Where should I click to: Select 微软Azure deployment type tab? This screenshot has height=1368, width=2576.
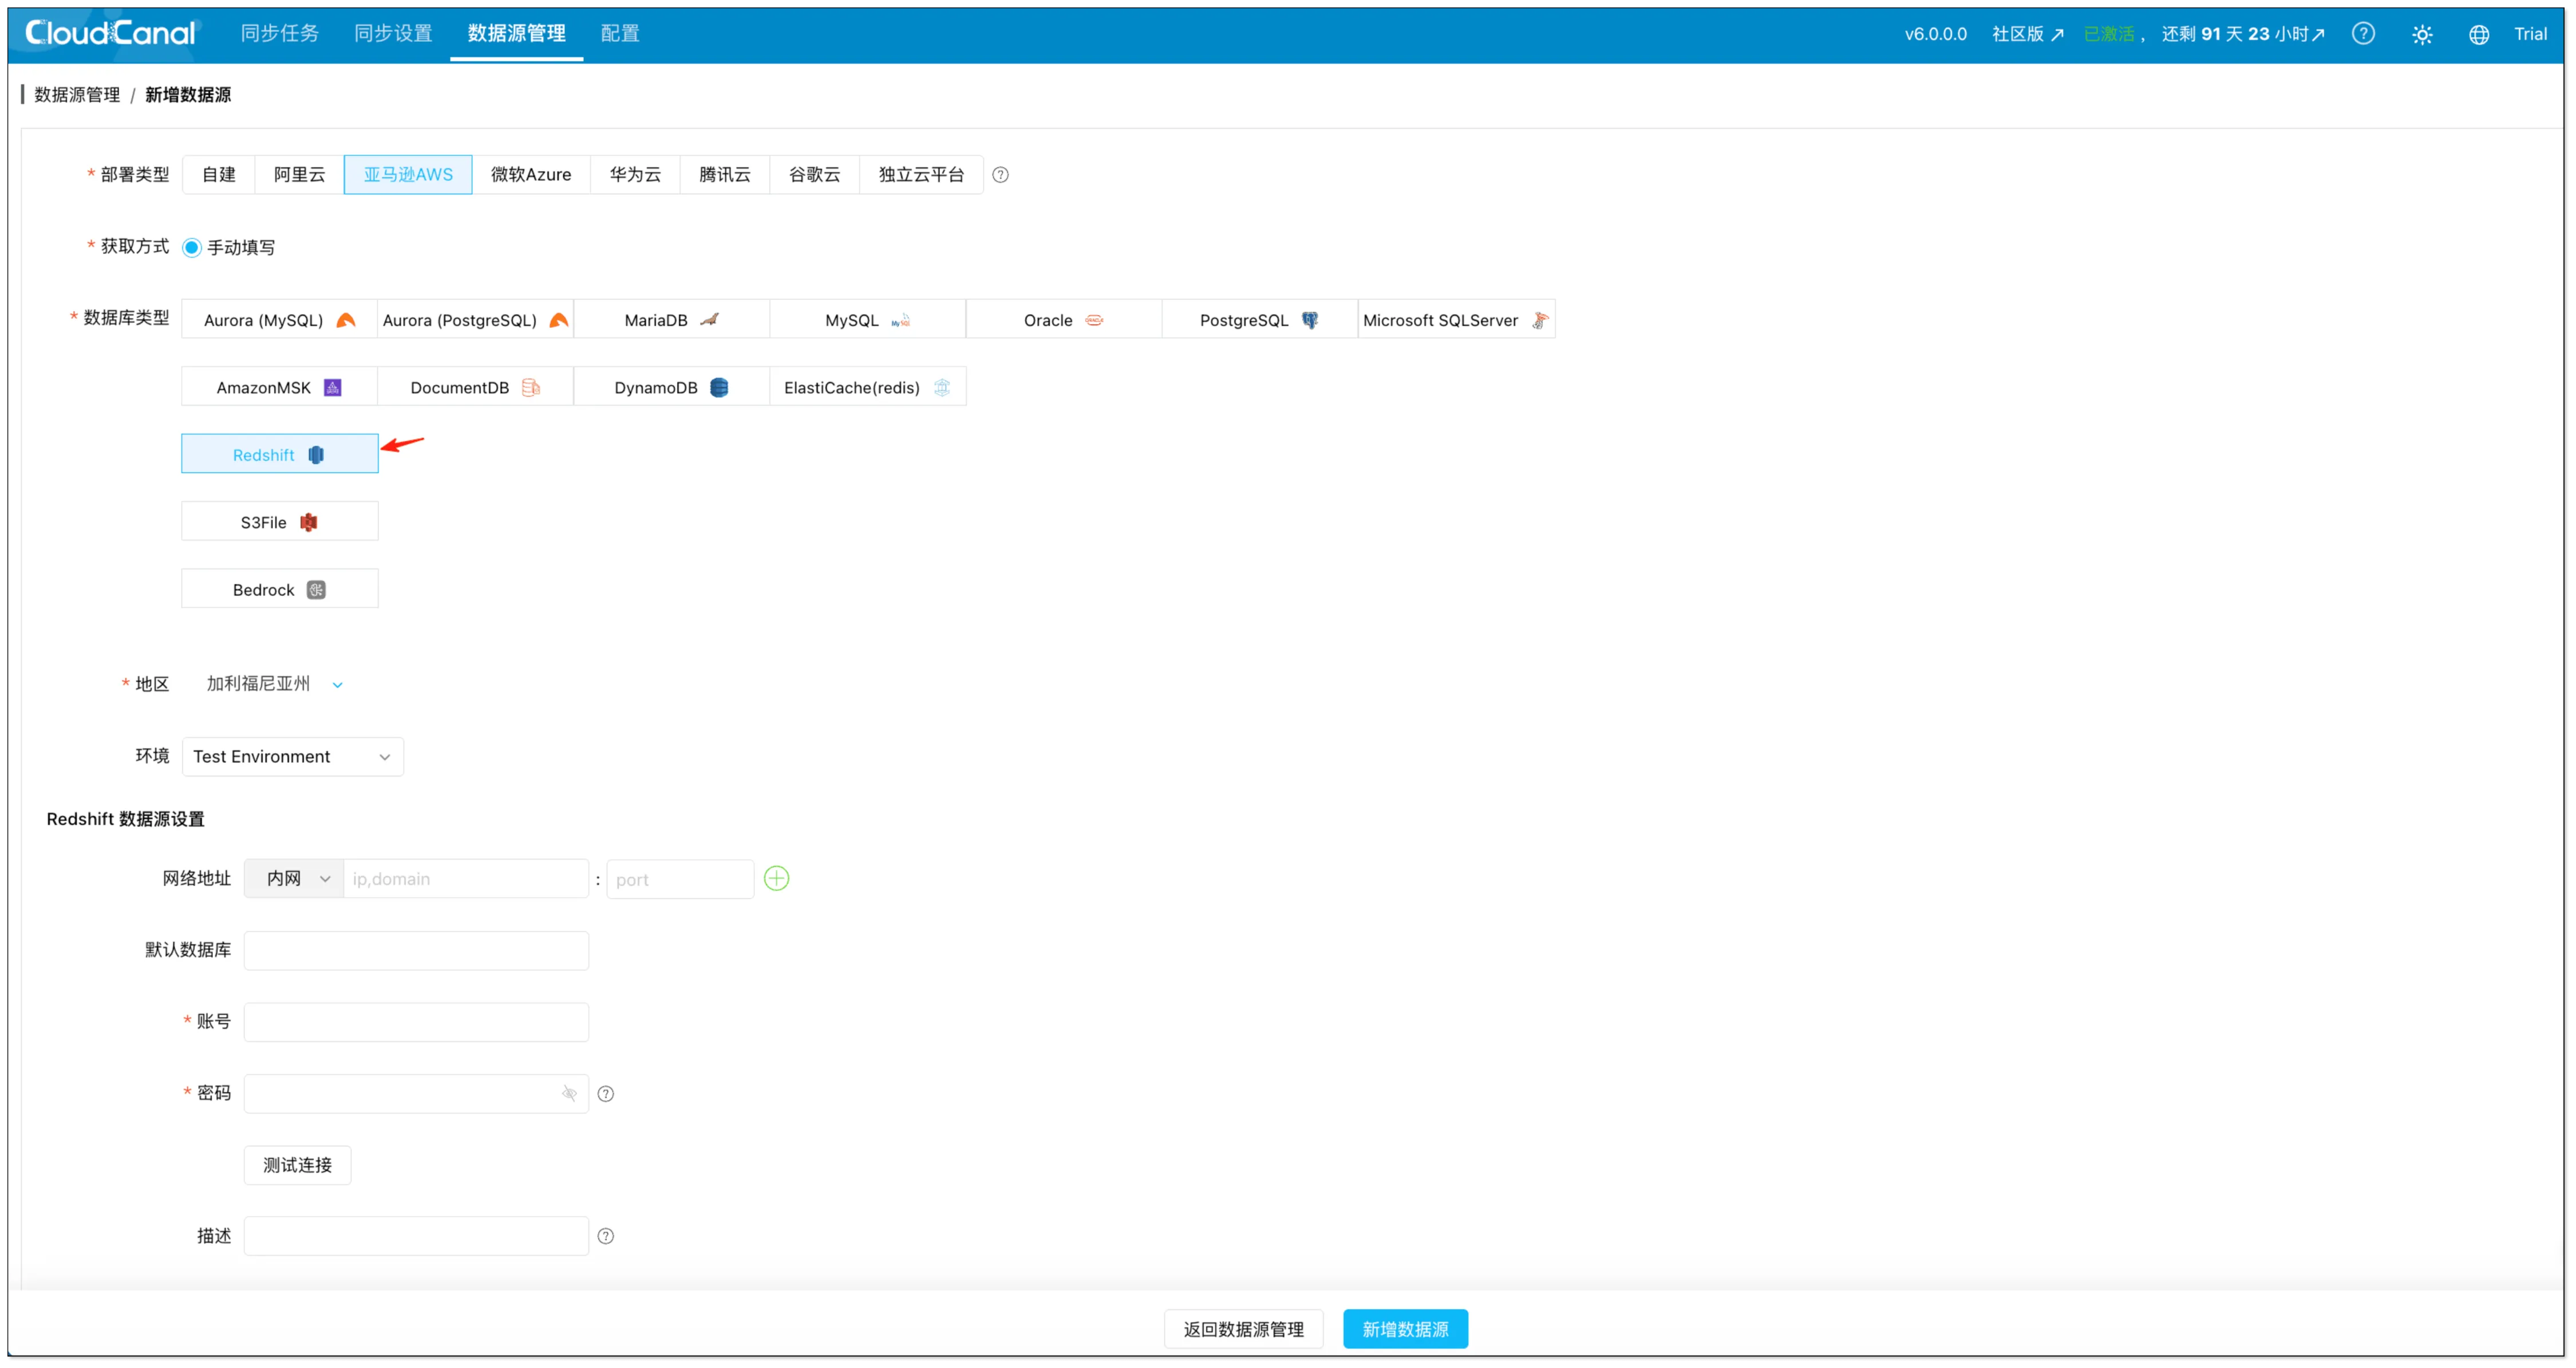[531, 175]
